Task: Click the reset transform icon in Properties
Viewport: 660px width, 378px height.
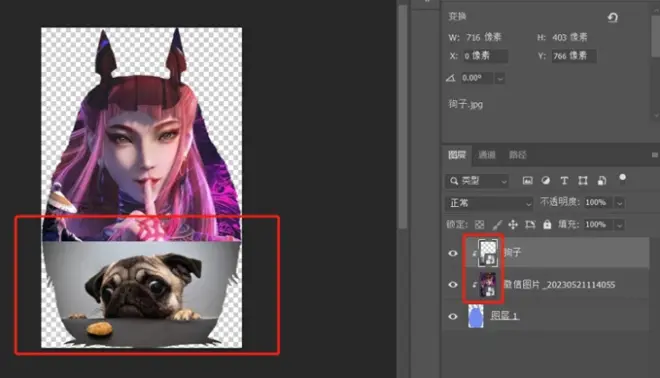Action: (x=612, y=17)
